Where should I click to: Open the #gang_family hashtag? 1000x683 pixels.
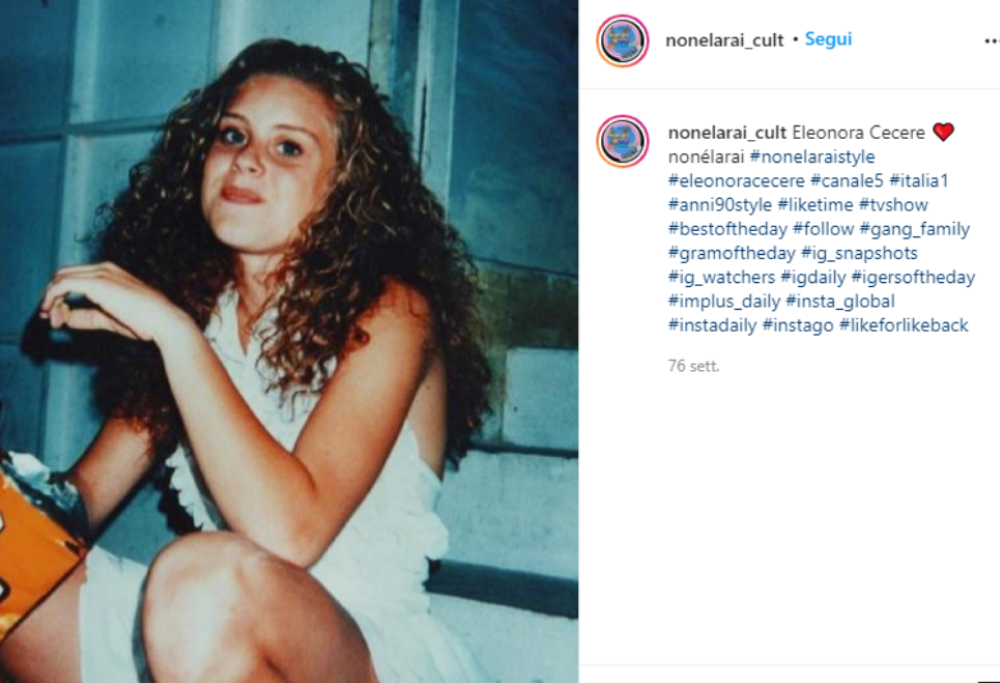[914, 229]
